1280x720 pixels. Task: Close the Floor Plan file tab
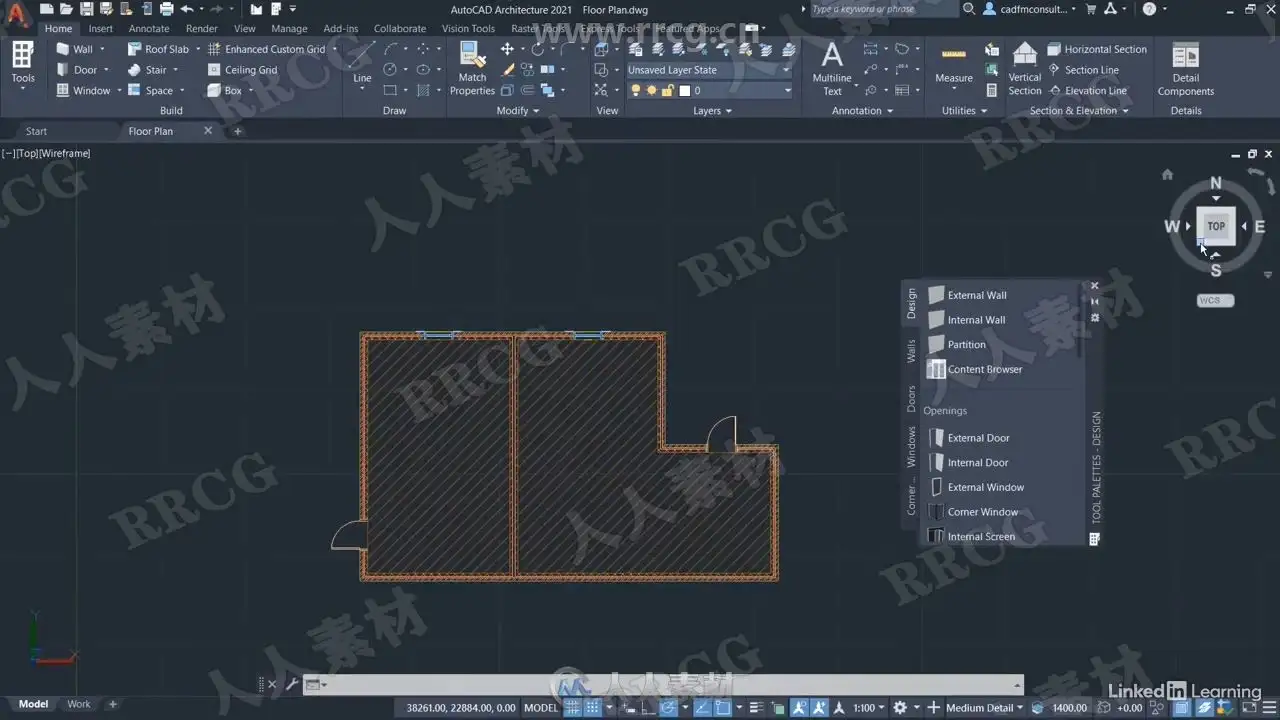point(208,131)
